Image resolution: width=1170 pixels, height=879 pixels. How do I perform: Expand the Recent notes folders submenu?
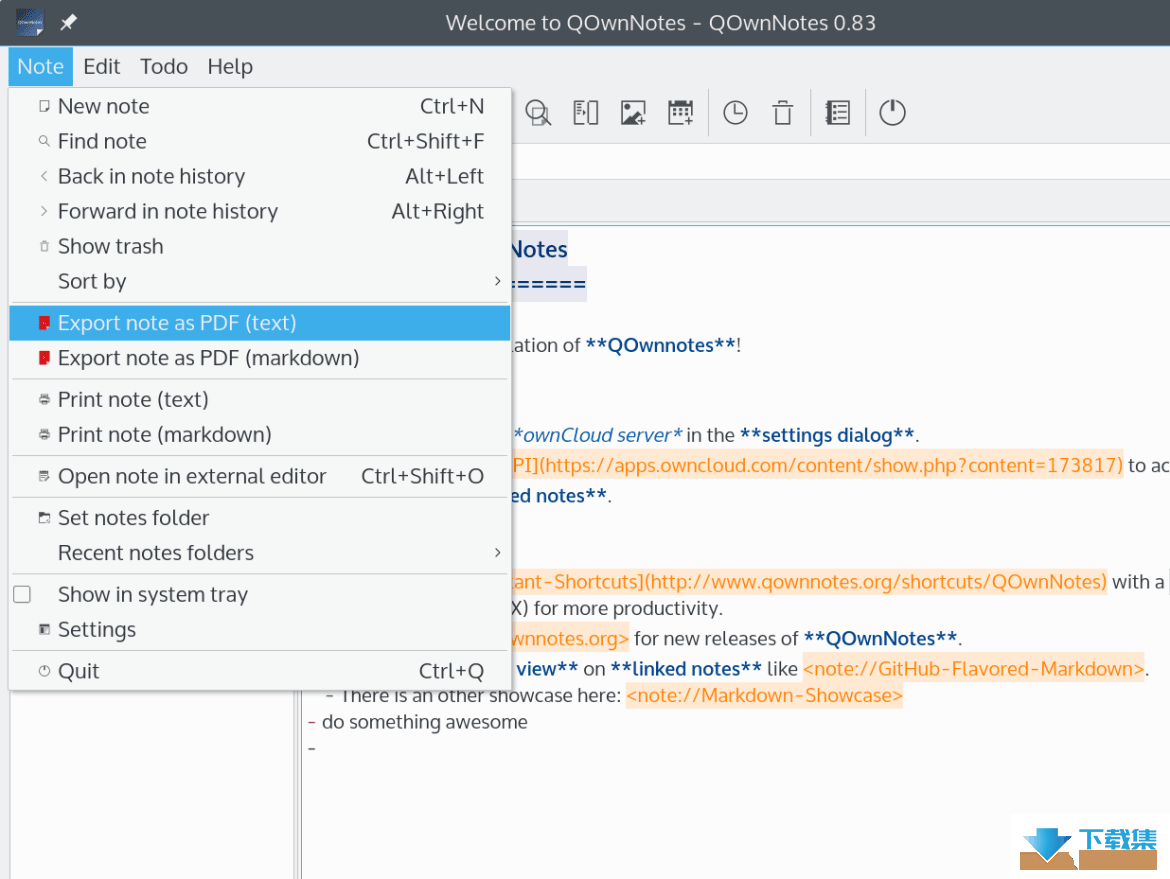260,553
